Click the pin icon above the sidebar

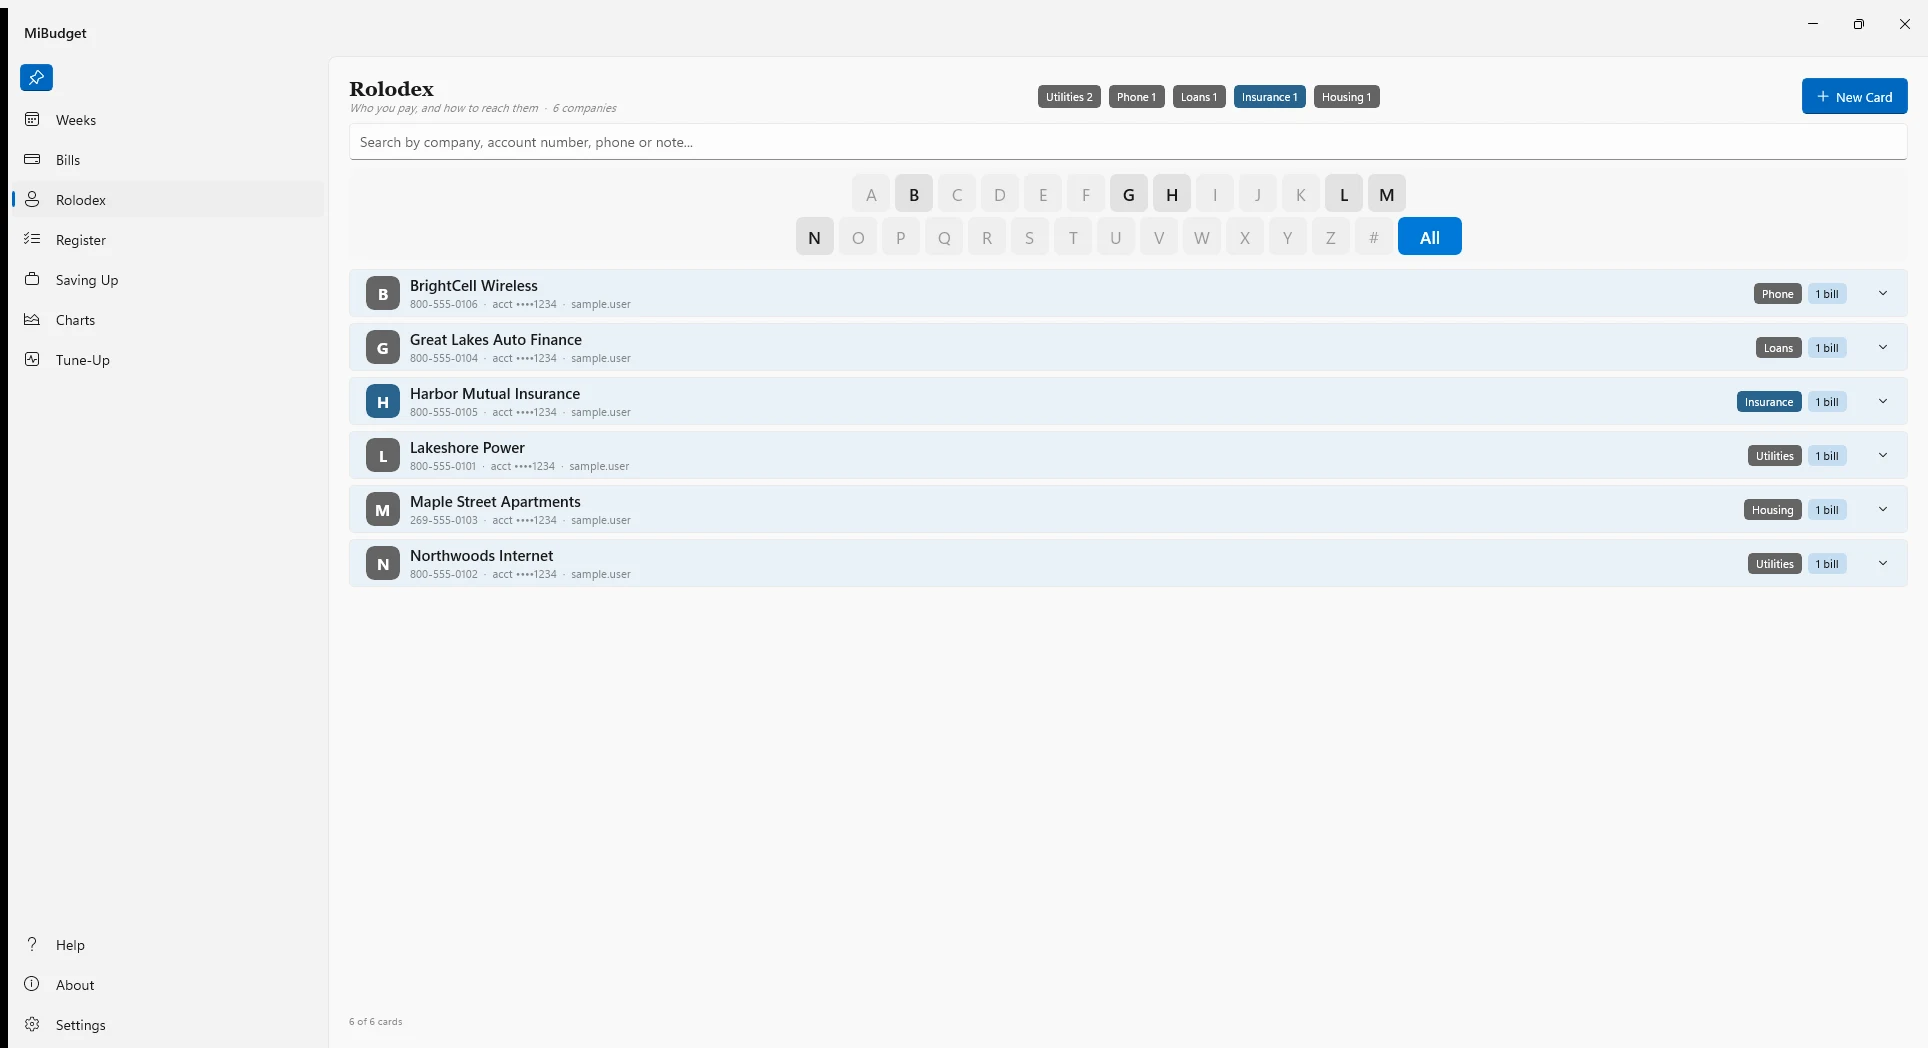point(36,77)
